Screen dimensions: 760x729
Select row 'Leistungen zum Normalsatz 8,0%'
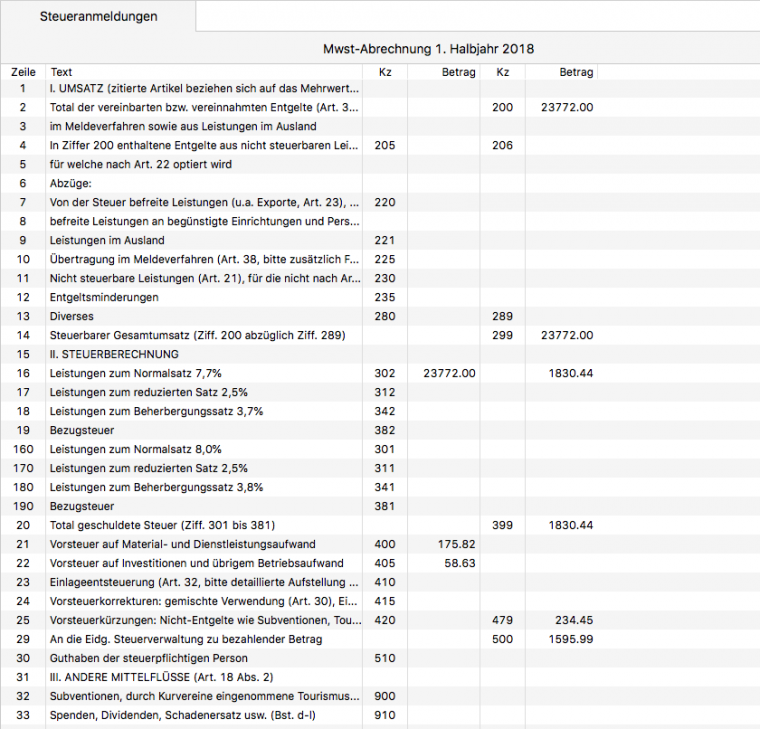pos(380,449)
